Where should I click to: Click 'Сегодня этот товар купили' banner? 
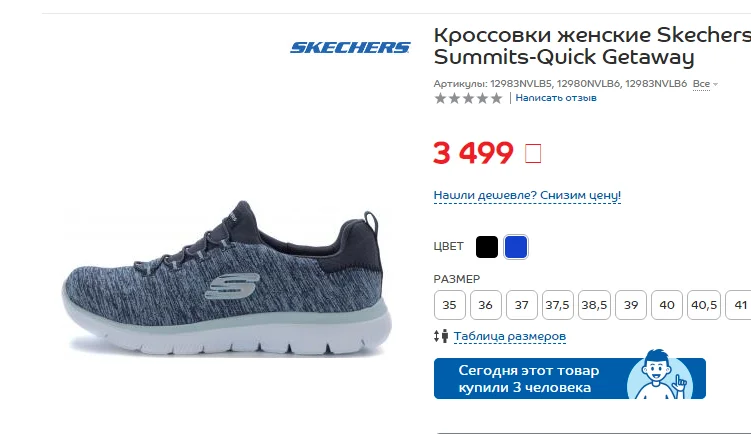coord(569,378)
